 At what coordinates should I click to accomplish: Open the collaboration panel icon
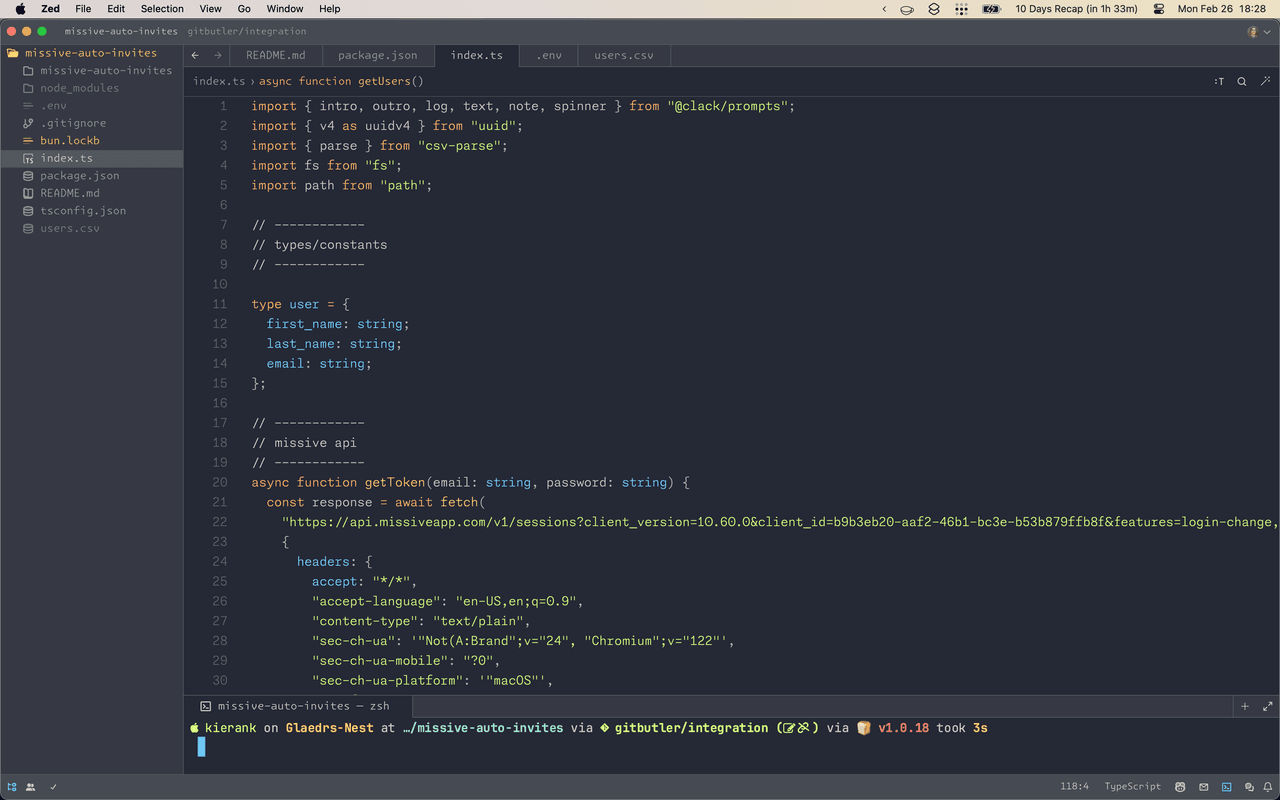(x=31, y=787)
